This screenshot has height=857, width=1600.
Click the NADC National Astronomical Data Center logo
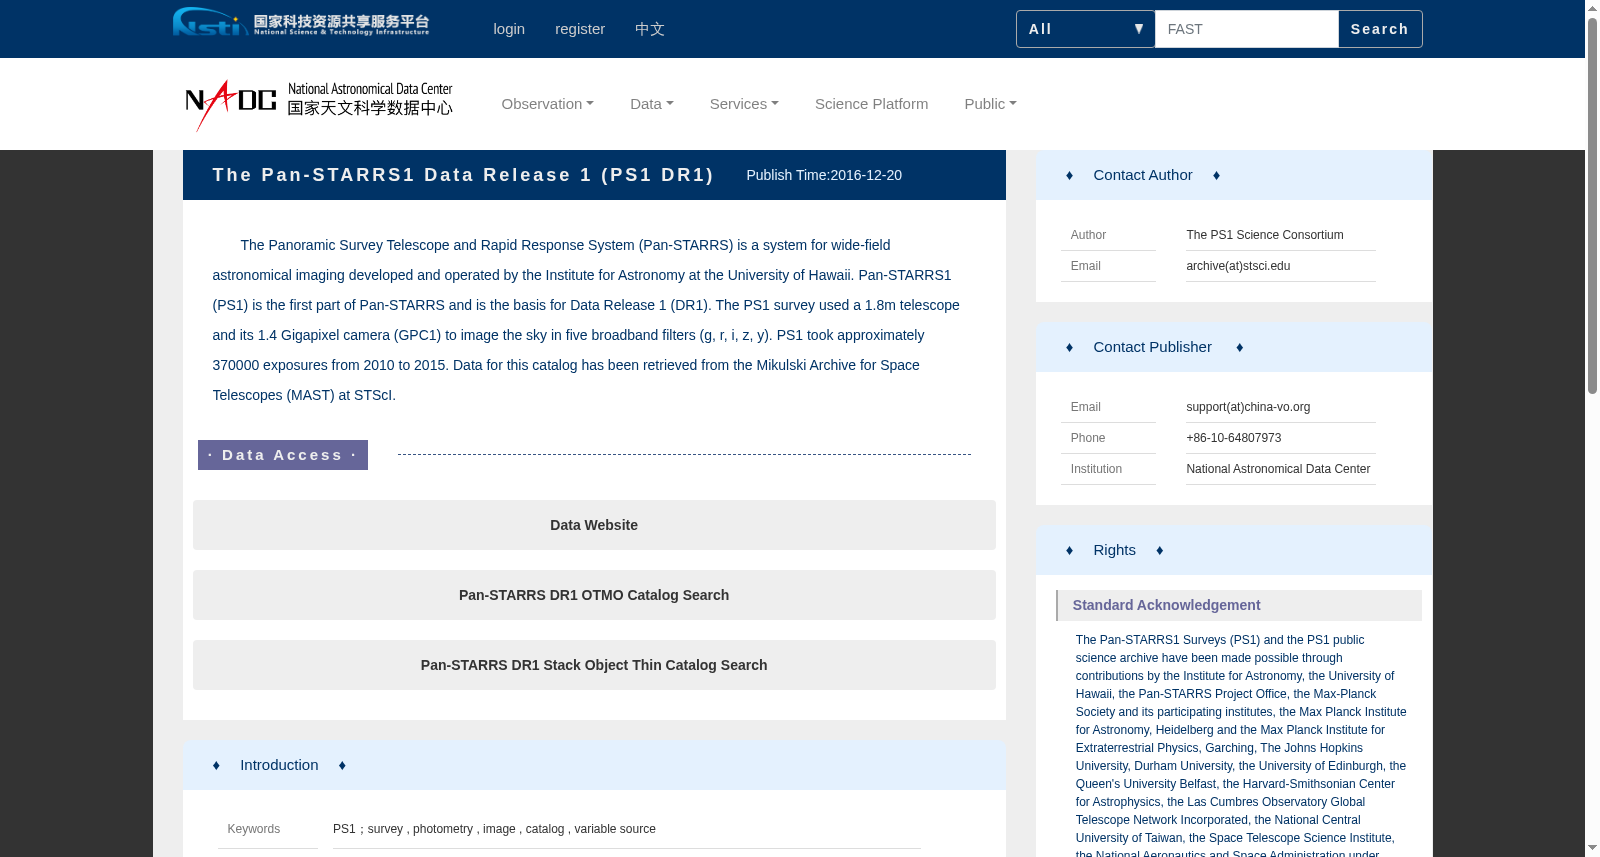point(319,104)
